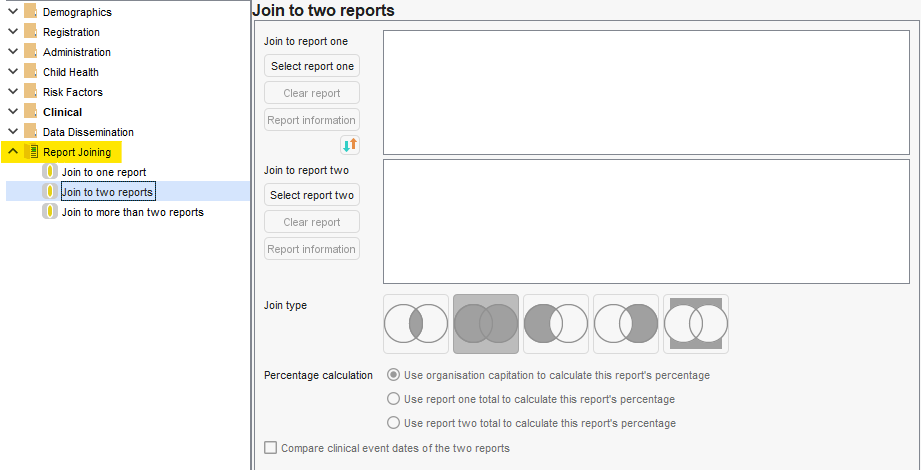The image size is (921, 470).
Task: Click the Join to one report icon
Action: [50, 172]
